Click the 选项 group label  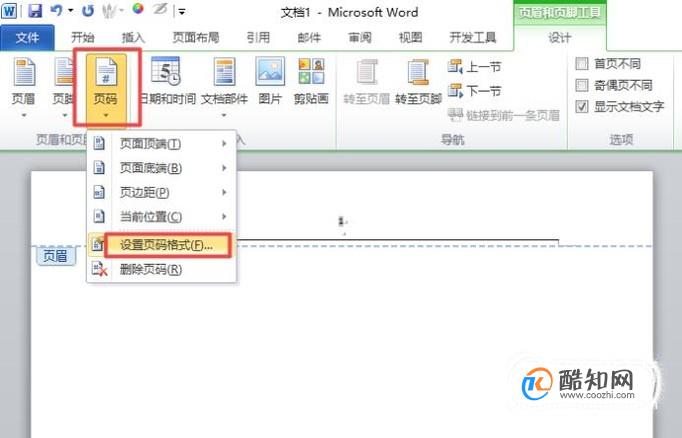click(621, 140)
